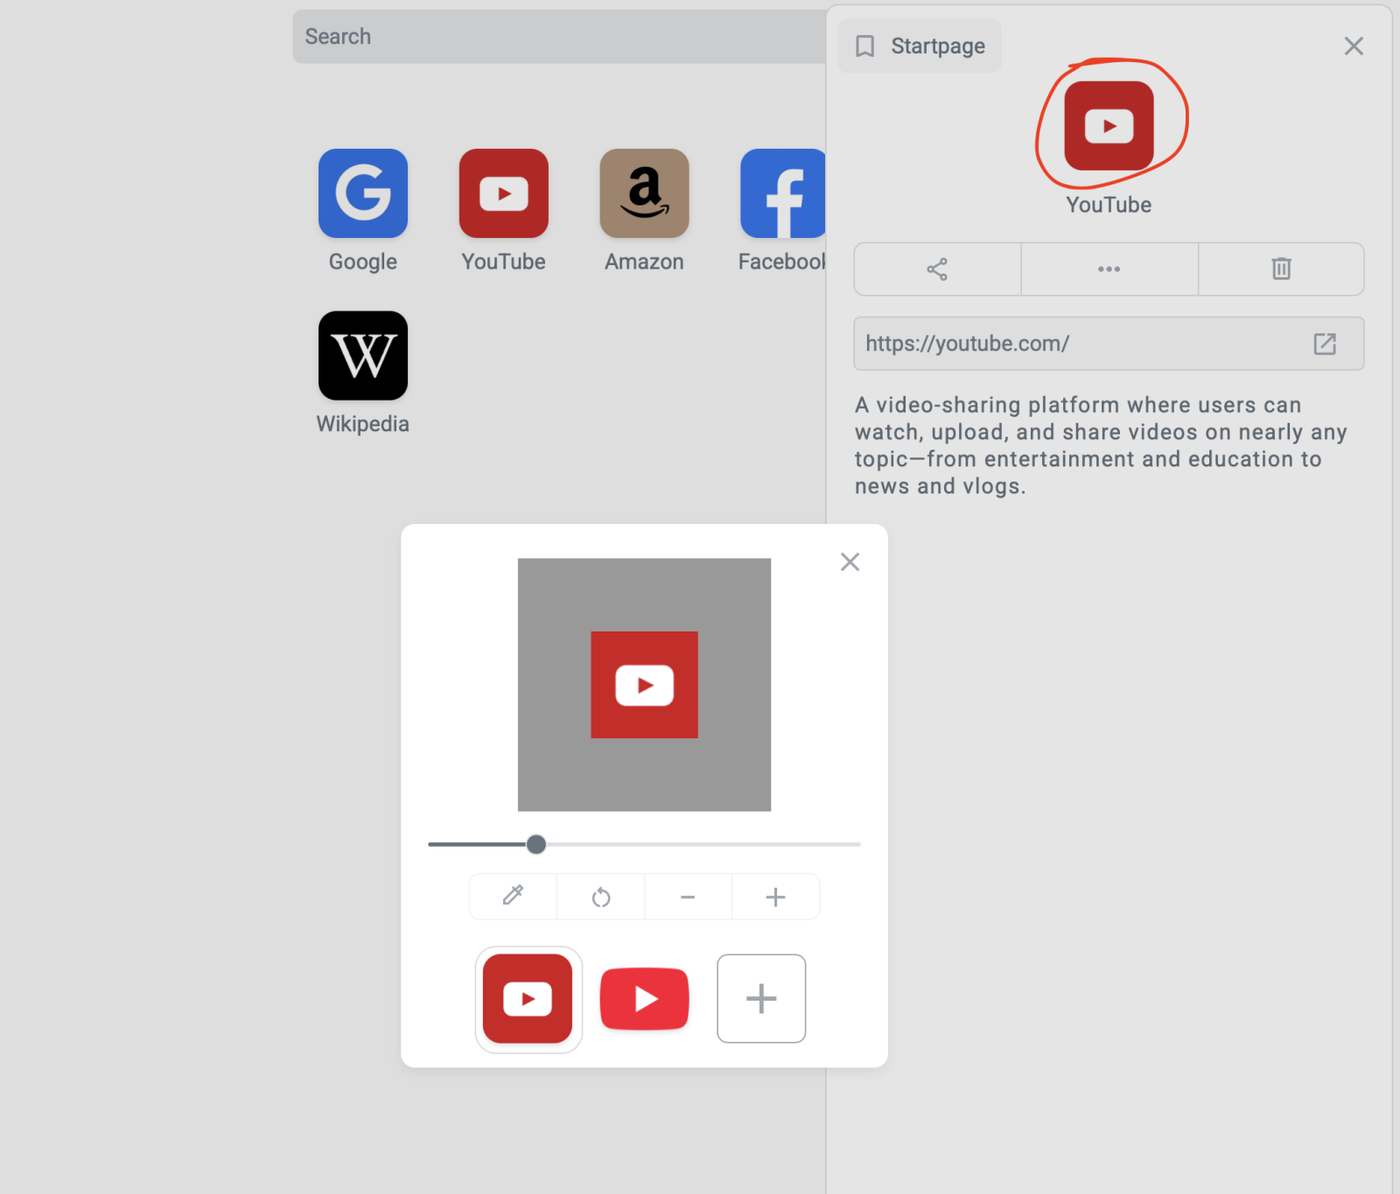This screenshot has height=1194, width=1400.
Task: Close the icon editor dialog
Action: coord(850,562)
